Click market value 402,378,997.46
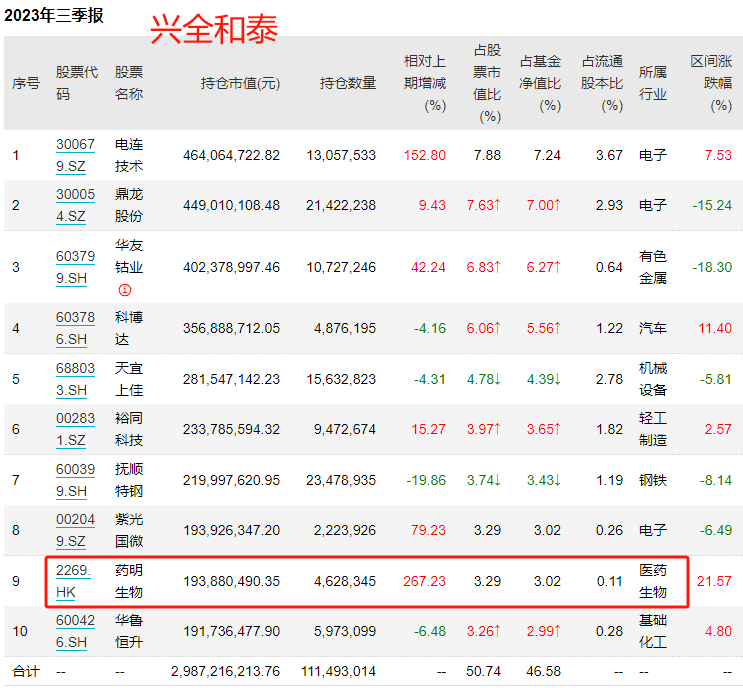743x688 pixels. [231, 267]
